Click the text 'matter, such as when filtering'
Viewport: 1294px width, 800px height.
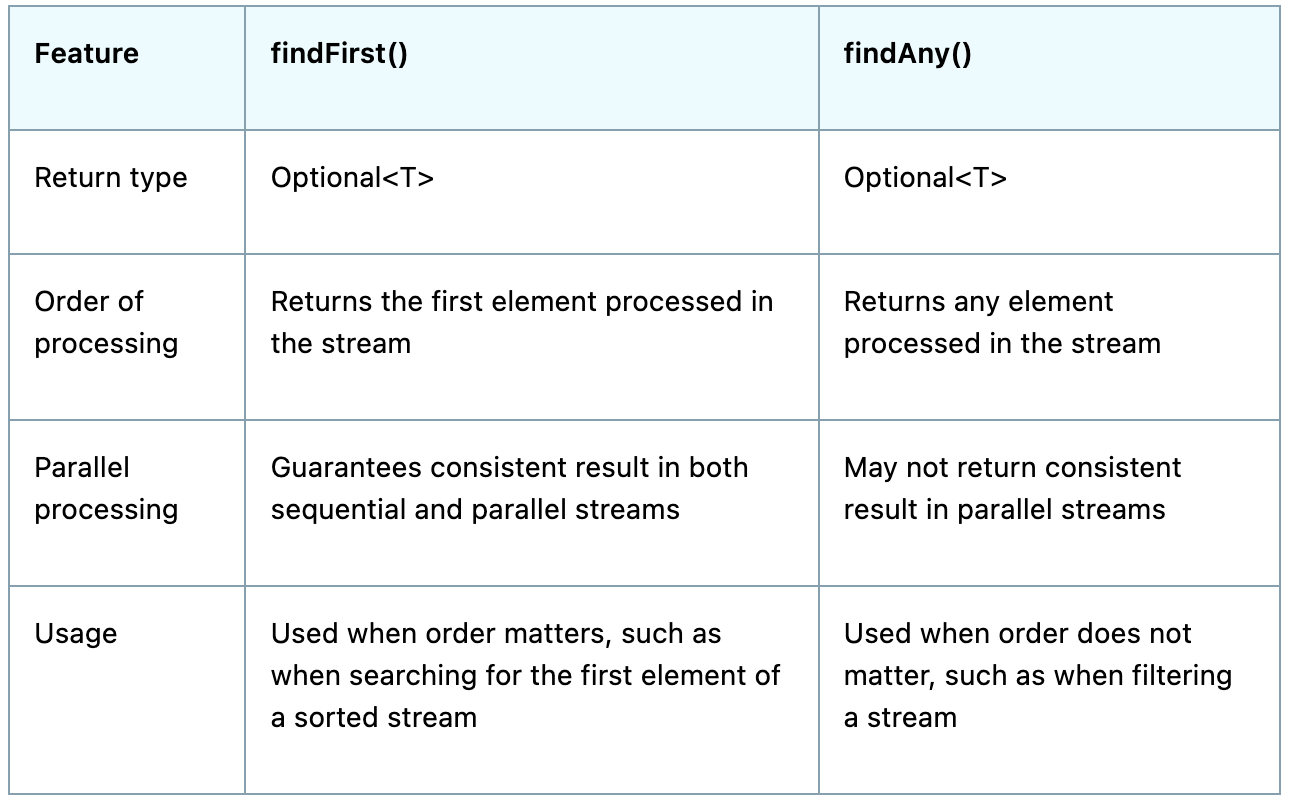(x=1037, y=675)
